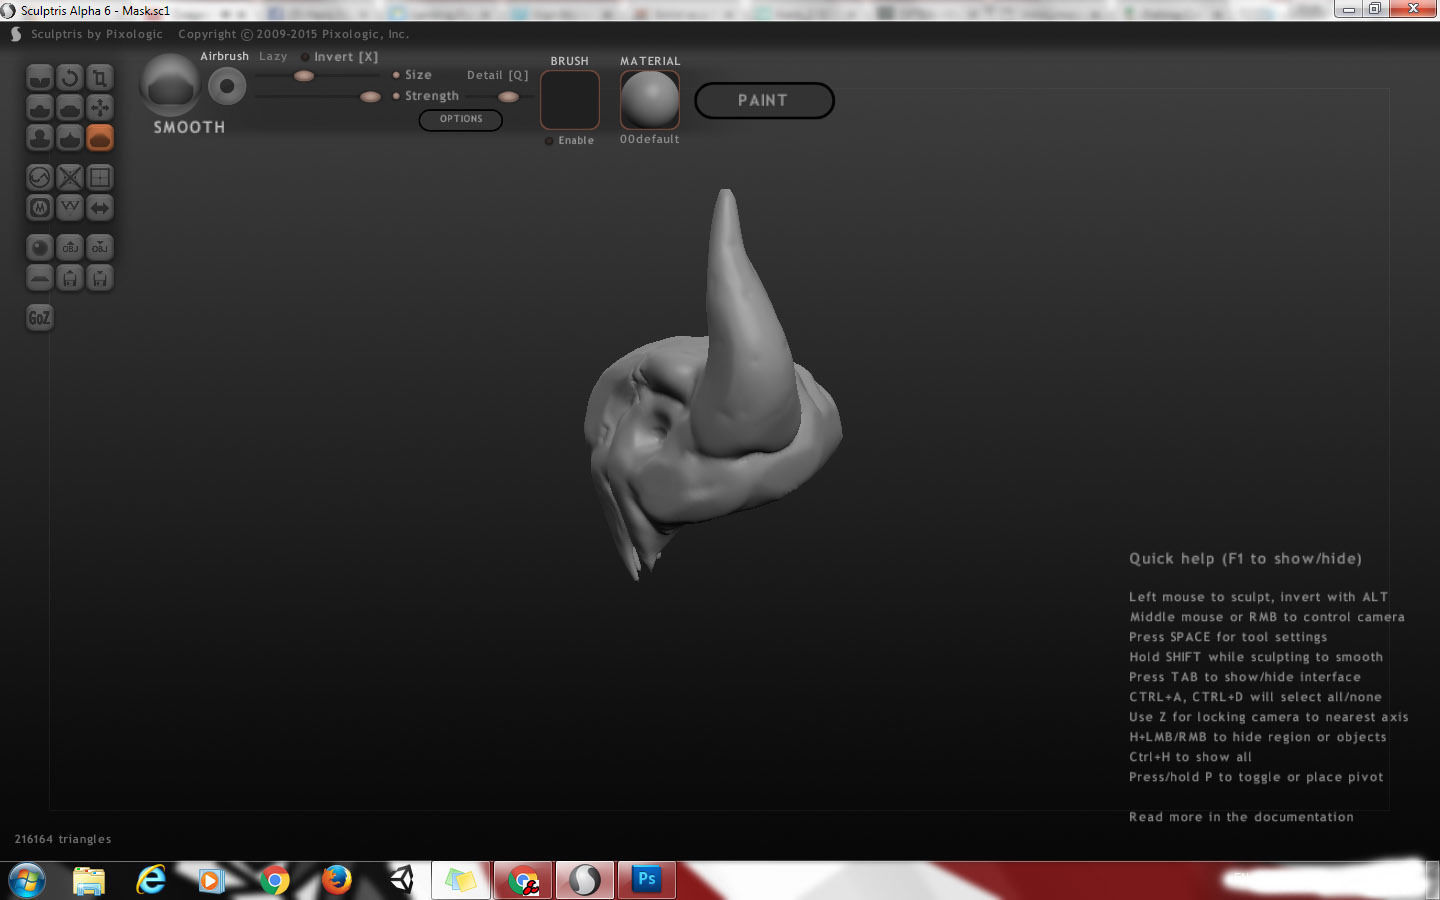Select the Grab move tool
The image size is (1440, 900).
100,107
